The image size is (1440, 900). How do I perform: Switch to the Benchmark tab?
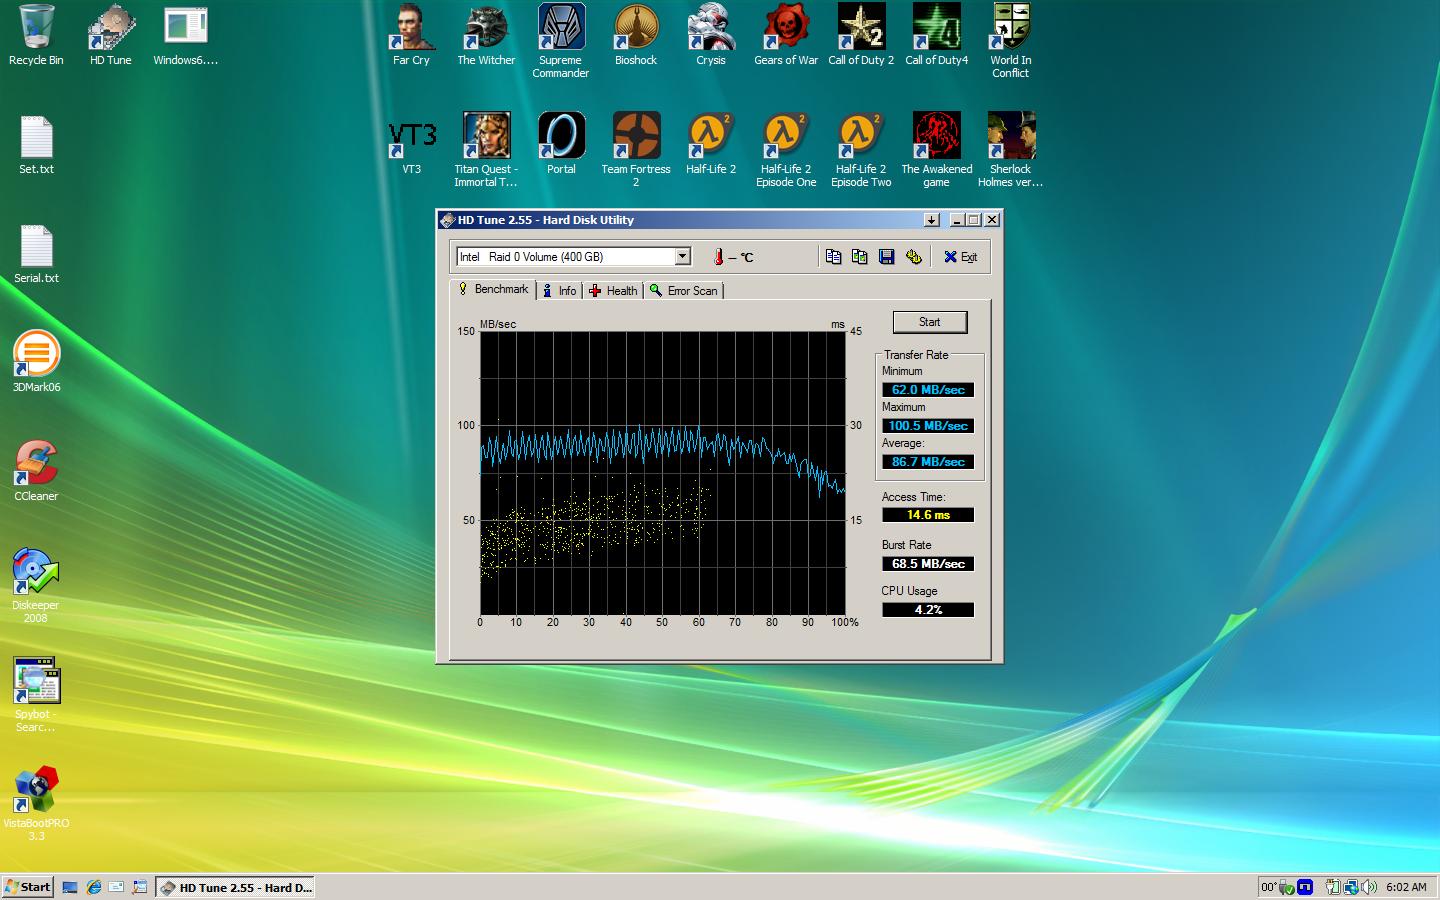coord(493,289)
